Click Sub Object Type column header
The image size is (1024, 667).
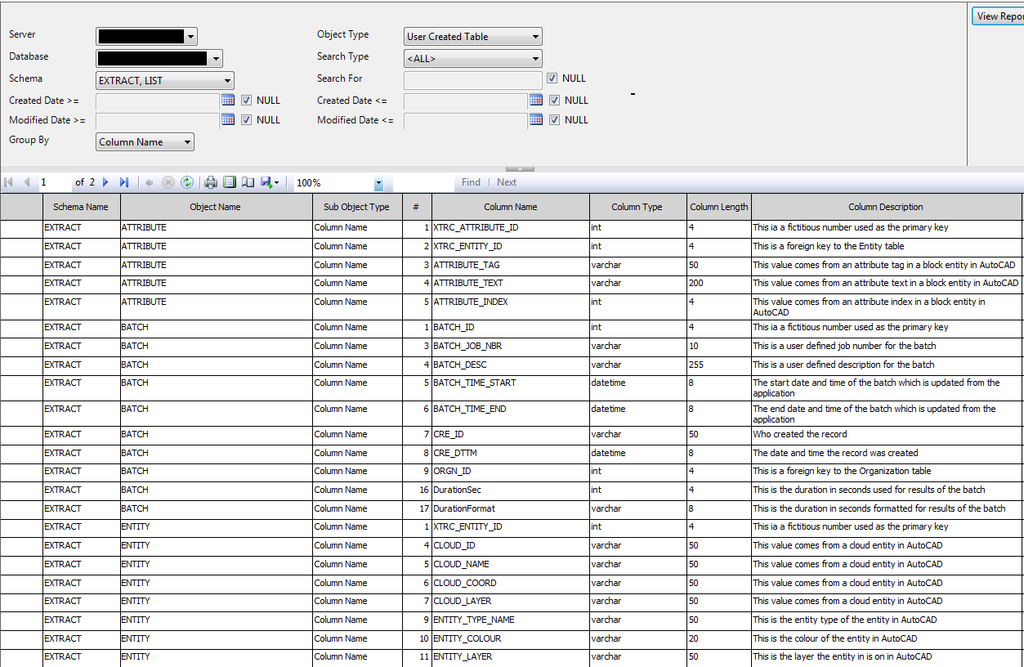[x=357, y=206]
